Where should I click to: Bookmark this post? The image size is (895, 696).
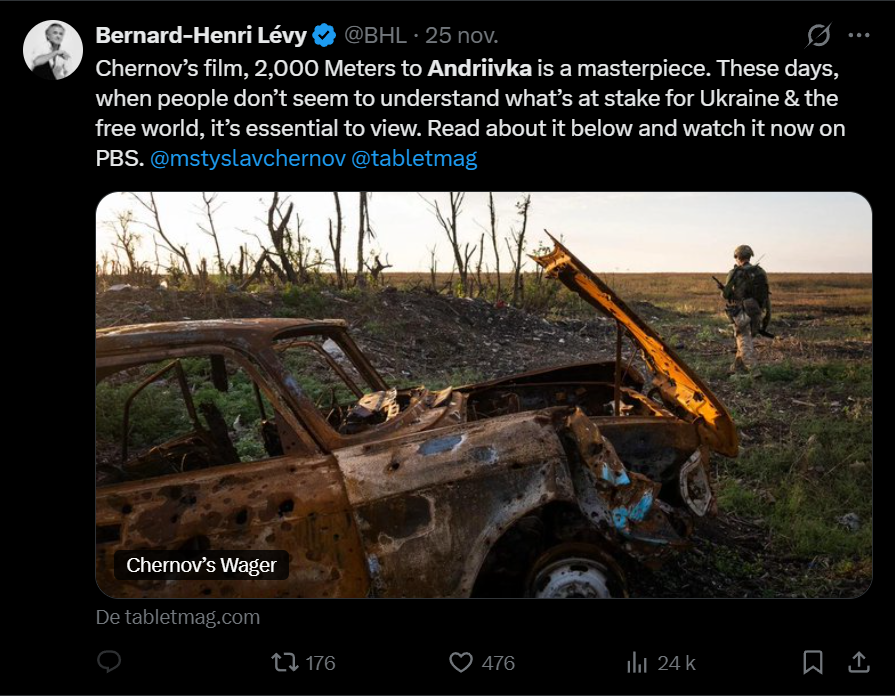point(813,662)
